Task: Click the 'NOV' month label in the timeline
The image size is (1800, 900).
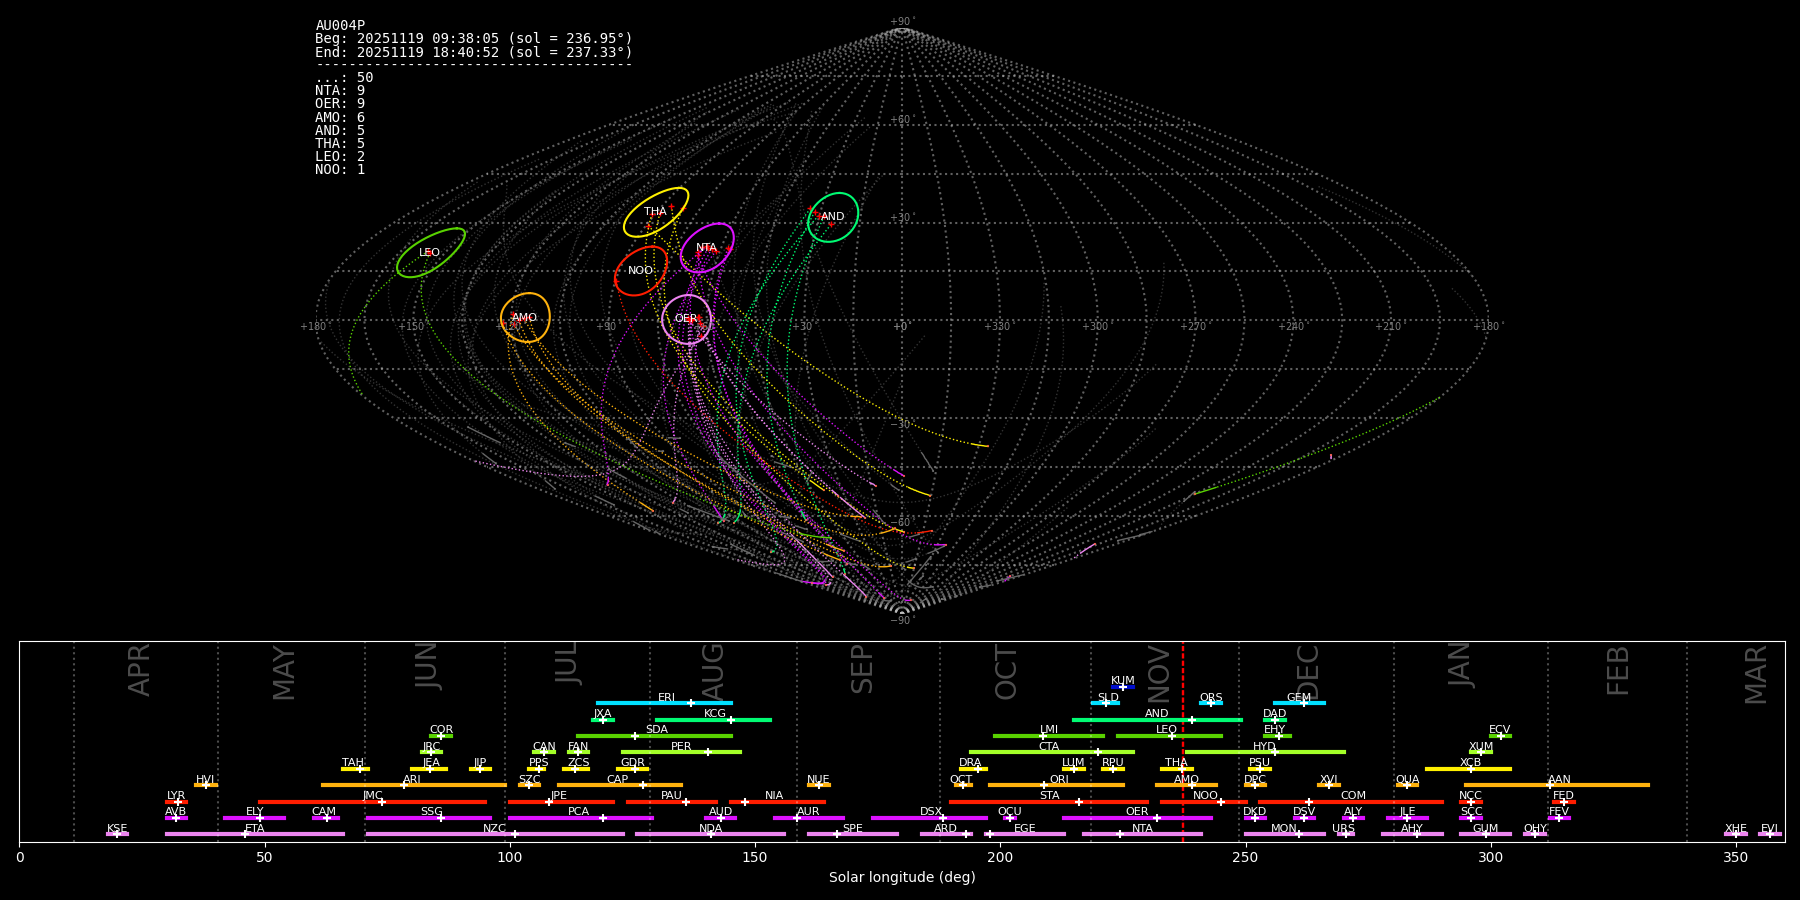Action: [x=1159, y=673]
